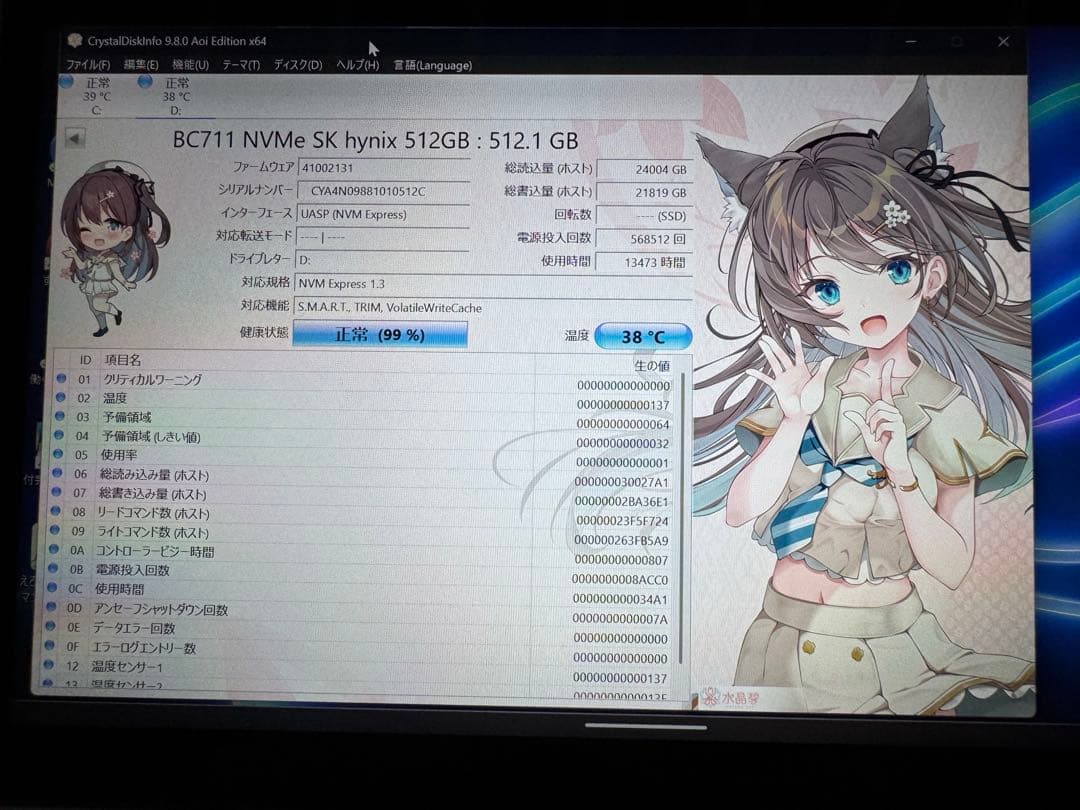1080x810 pixels.
Task: Select the 使用率 attribute name
Action: [119, 455]
